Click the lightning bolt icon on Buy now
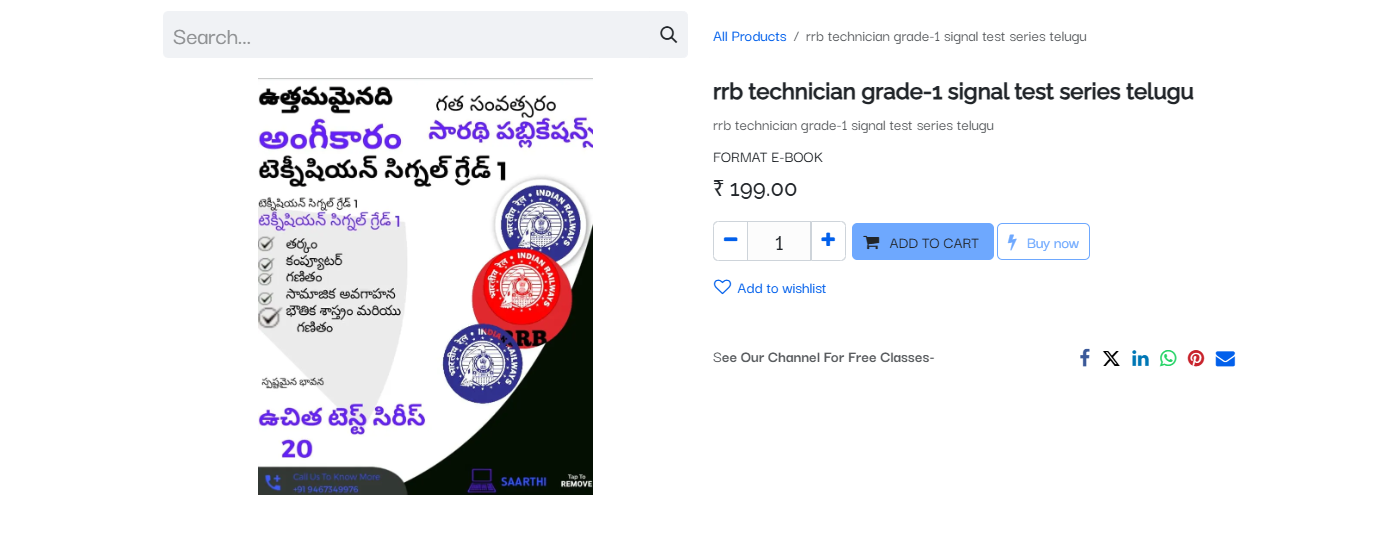Image resolution: width=1387 pixels, height=536 pixels. coord(1012,242)
